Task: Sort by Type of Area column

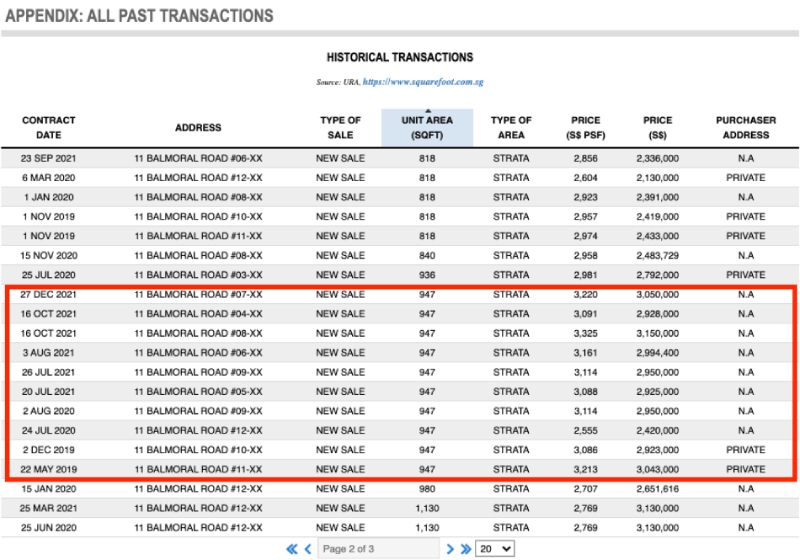Action: click(511, 127)
